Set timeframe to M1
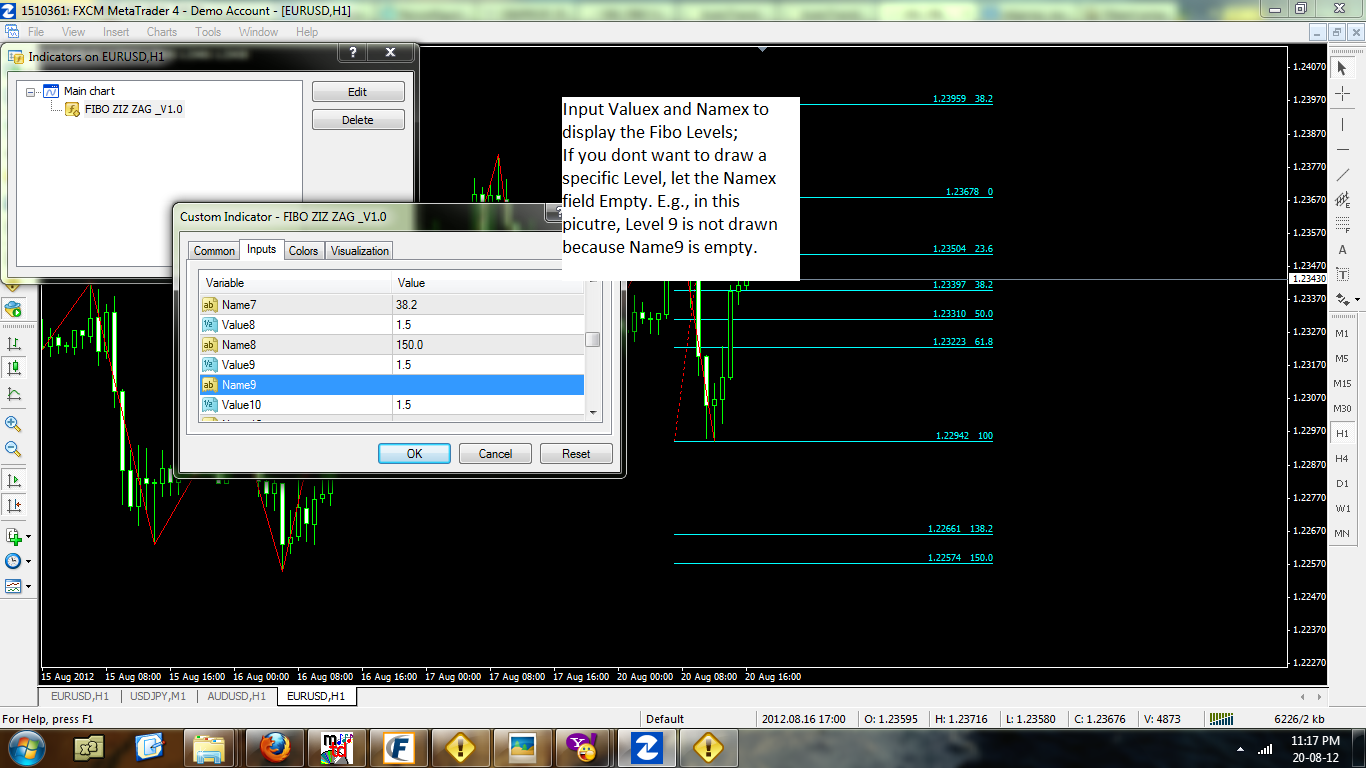The image size is (1366, 768). pos(1342,333)
